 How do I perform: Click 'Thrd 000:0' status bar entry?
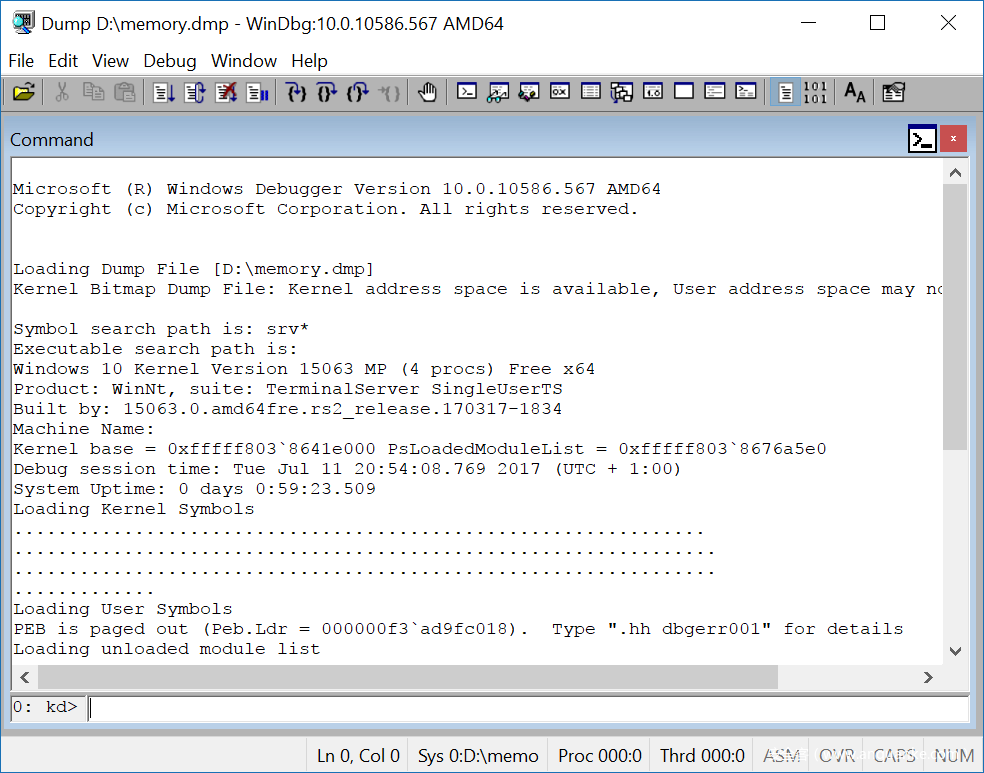(x=702, y=755)
